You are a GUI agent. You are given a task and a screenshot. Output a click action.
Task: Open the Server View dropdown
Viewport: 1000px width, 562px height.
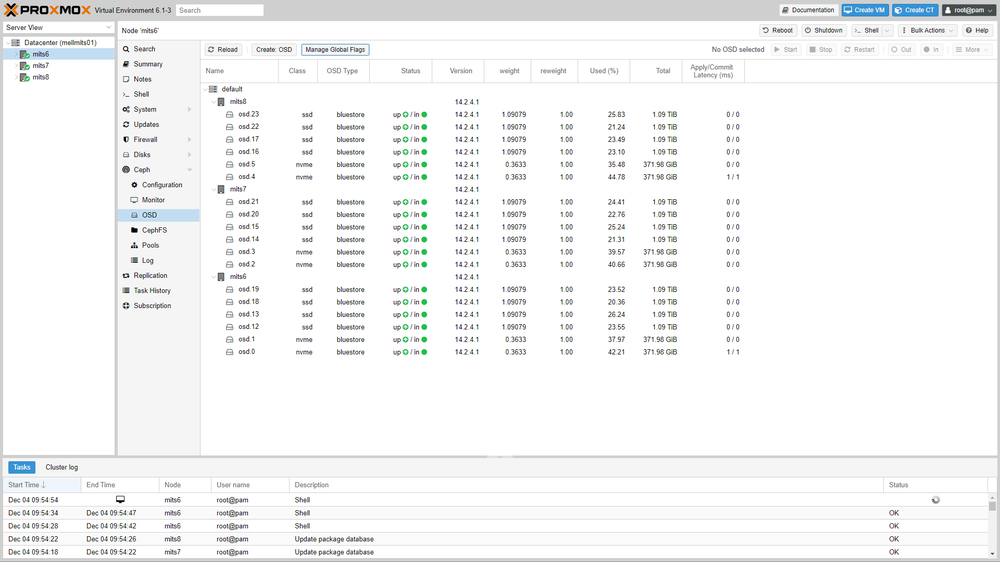click(x=59, y=28)
